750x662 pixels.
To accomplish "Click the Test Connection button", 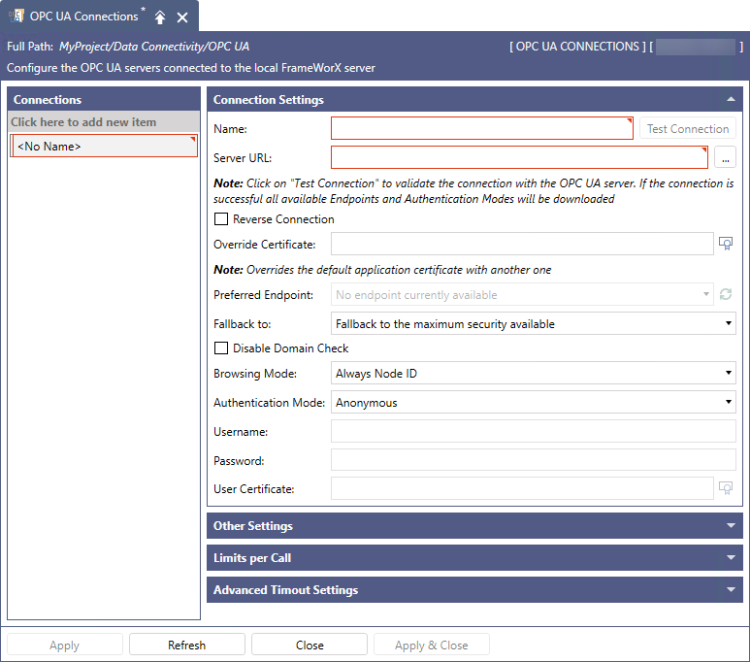I will click(688, 129).
